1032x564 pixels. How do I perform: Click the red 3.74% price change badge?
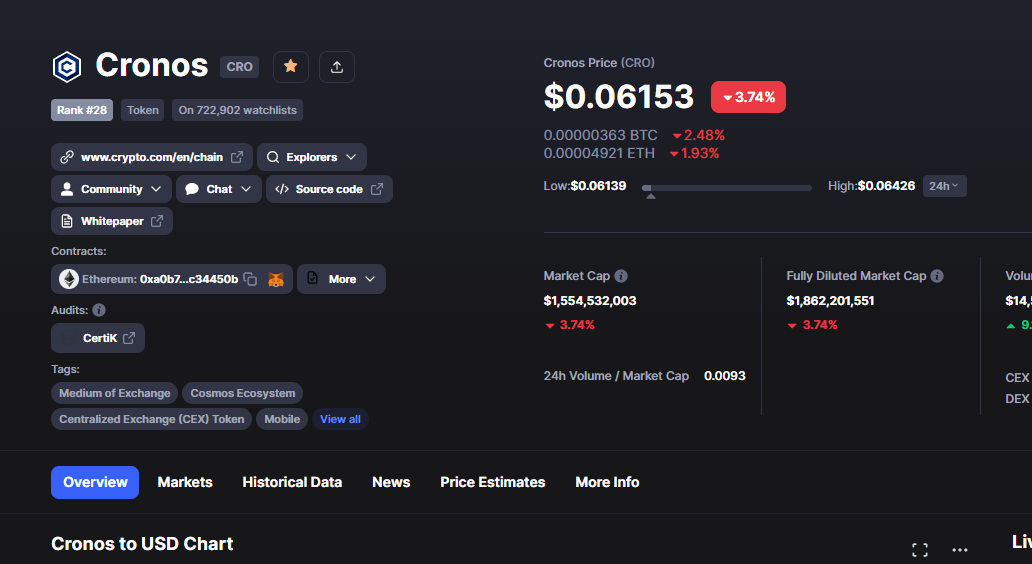tap(748, 97)
